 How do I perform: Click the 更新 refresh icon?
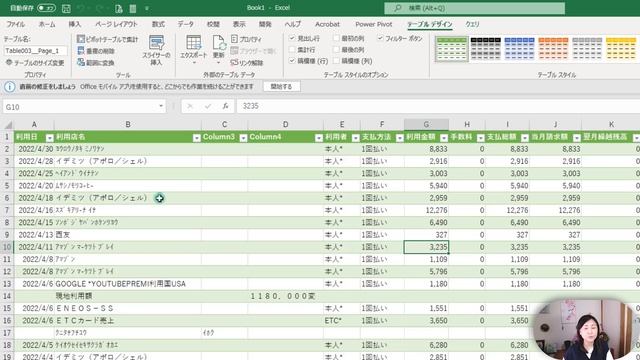tap(219, 50)
